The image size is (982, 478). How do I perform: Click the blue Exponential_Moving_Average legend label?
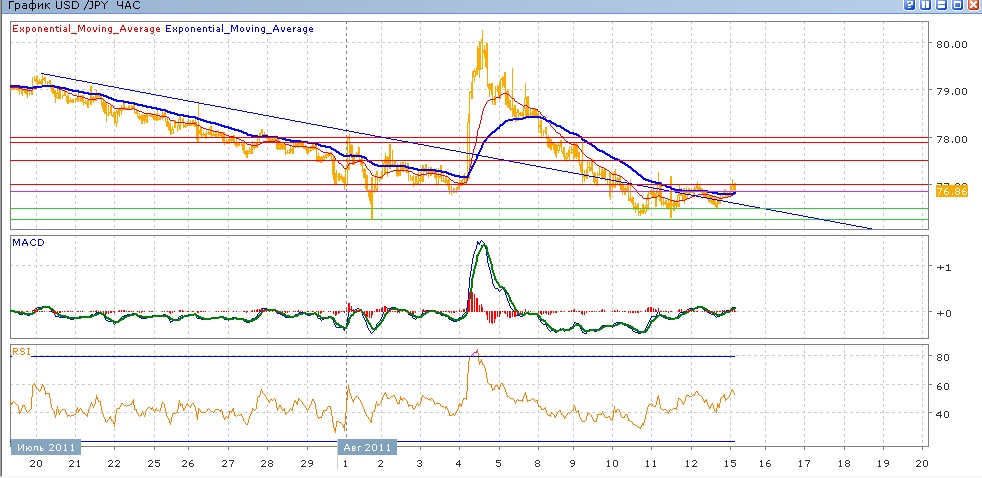(x=239, y=29)
